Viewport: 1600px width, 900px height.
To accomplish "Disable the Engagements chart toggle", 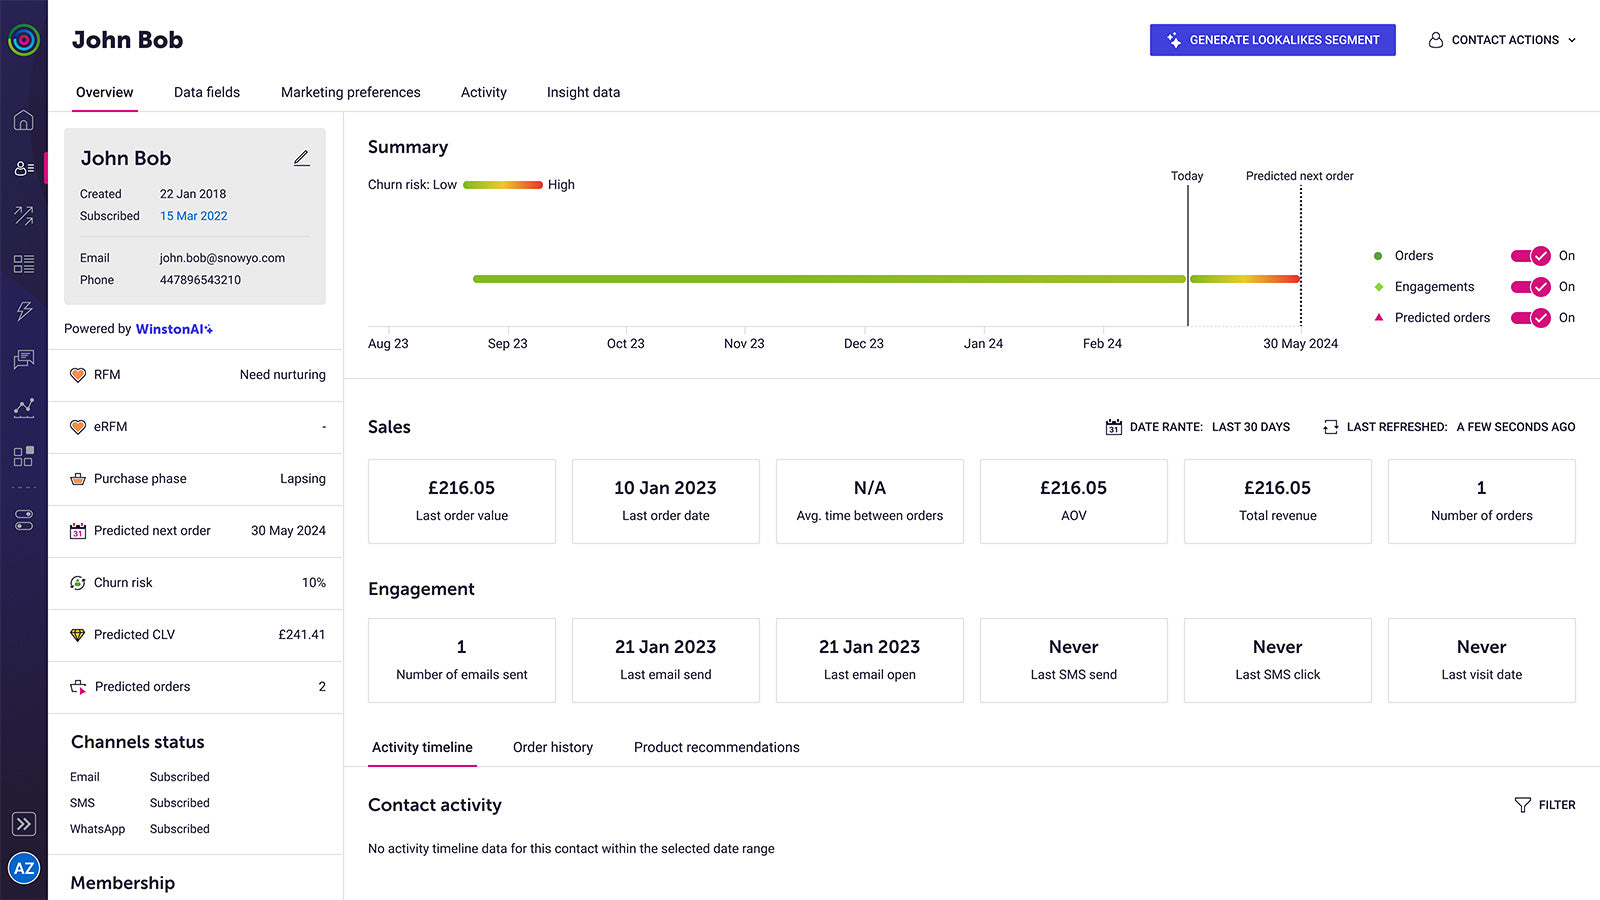I will point(1529,287).
